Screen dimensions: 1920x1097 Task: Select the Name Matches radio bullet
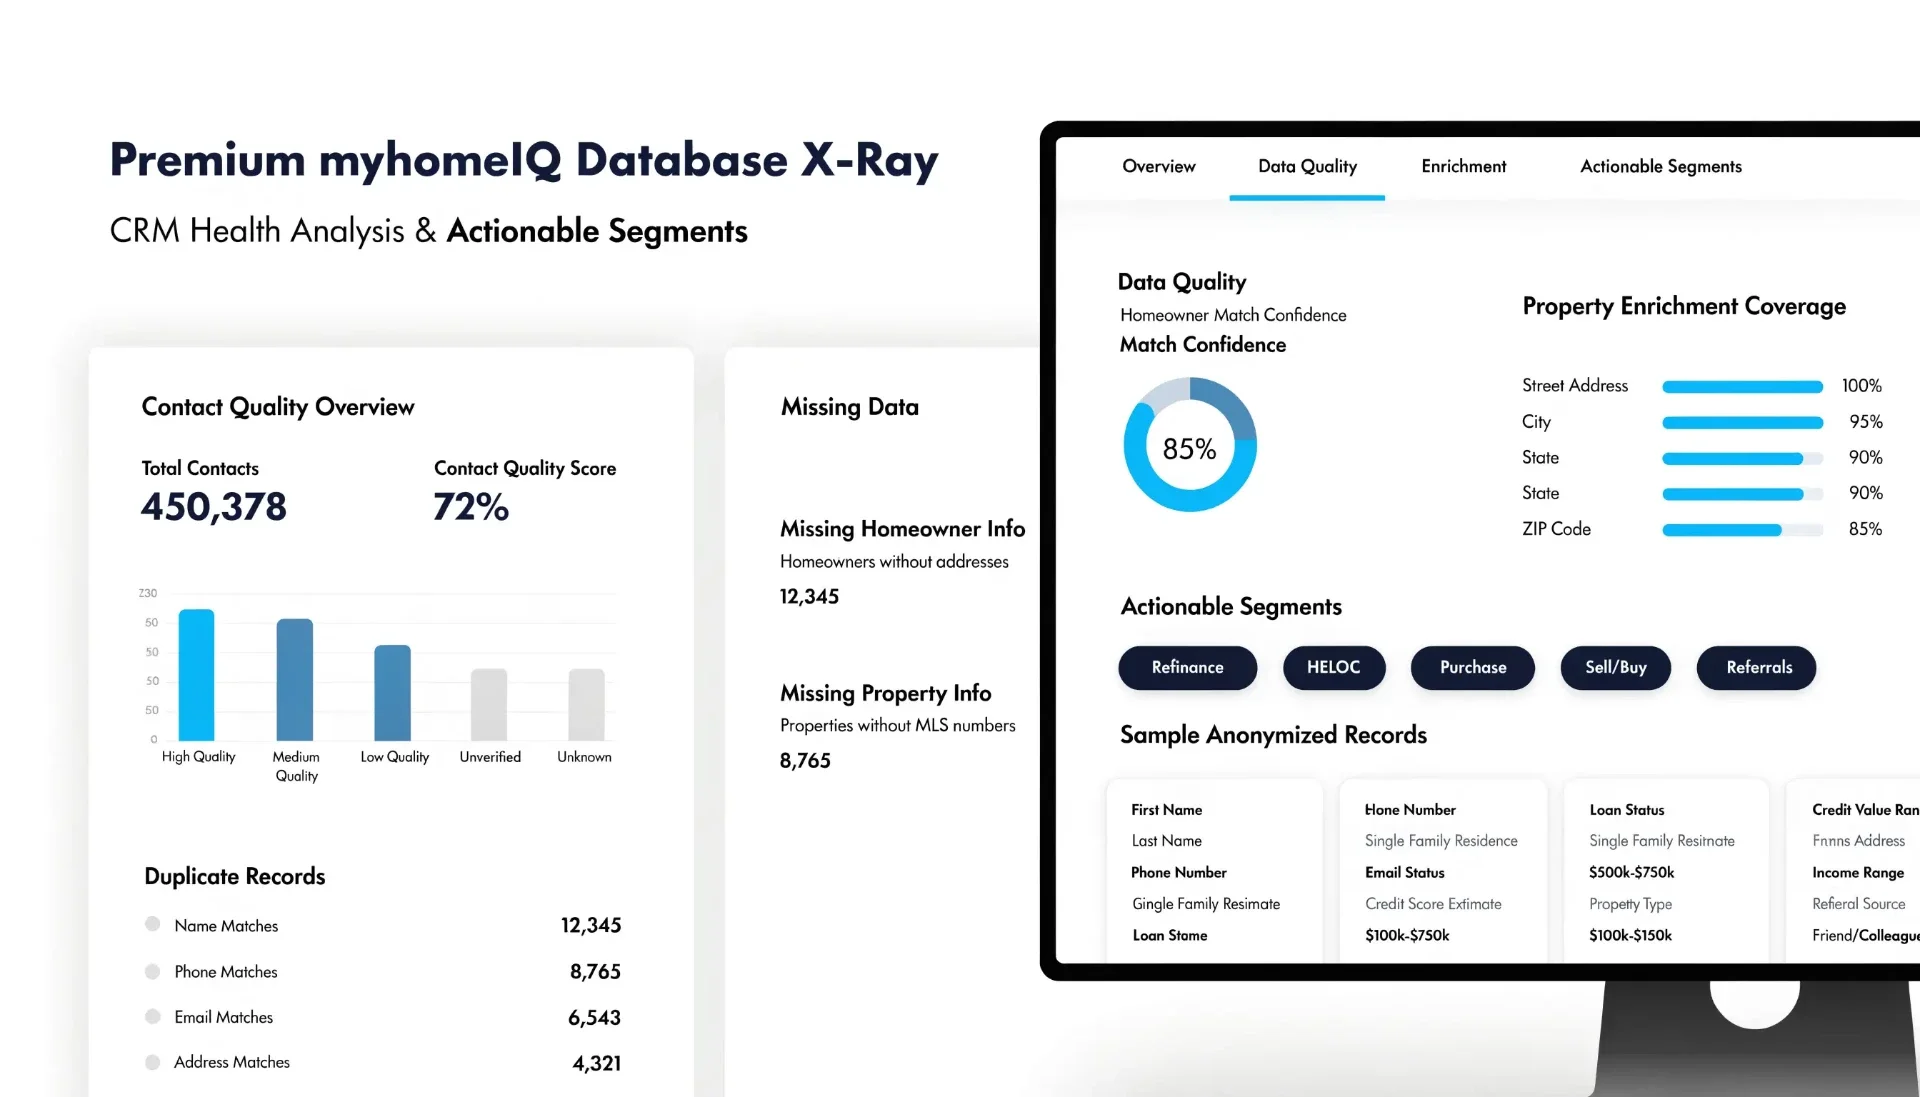pyautogui.click(x=152, y=924)
